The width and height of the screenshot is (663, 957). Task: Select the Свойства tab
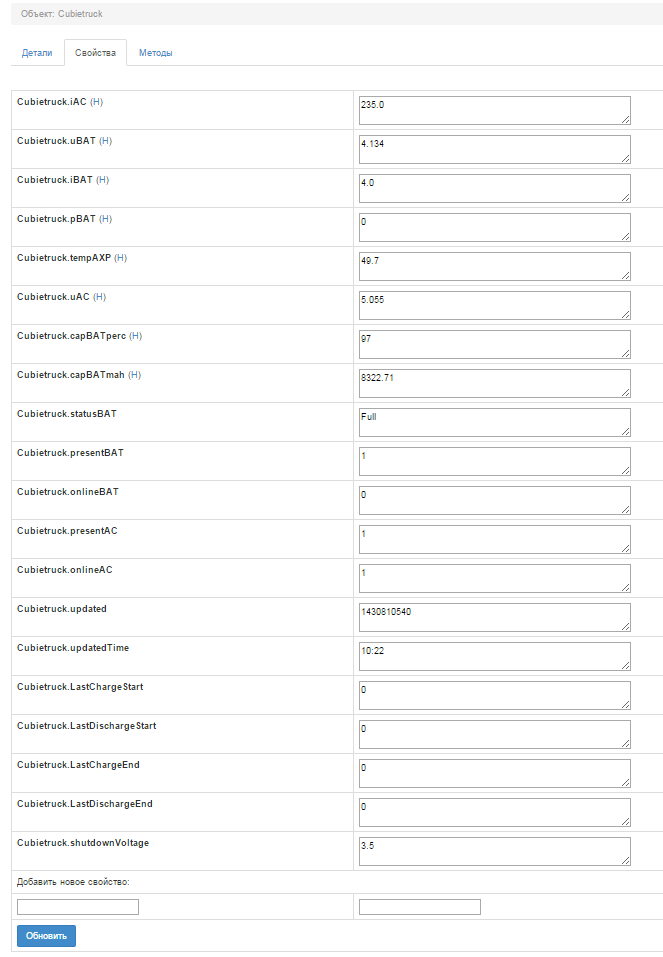(95, 53)
